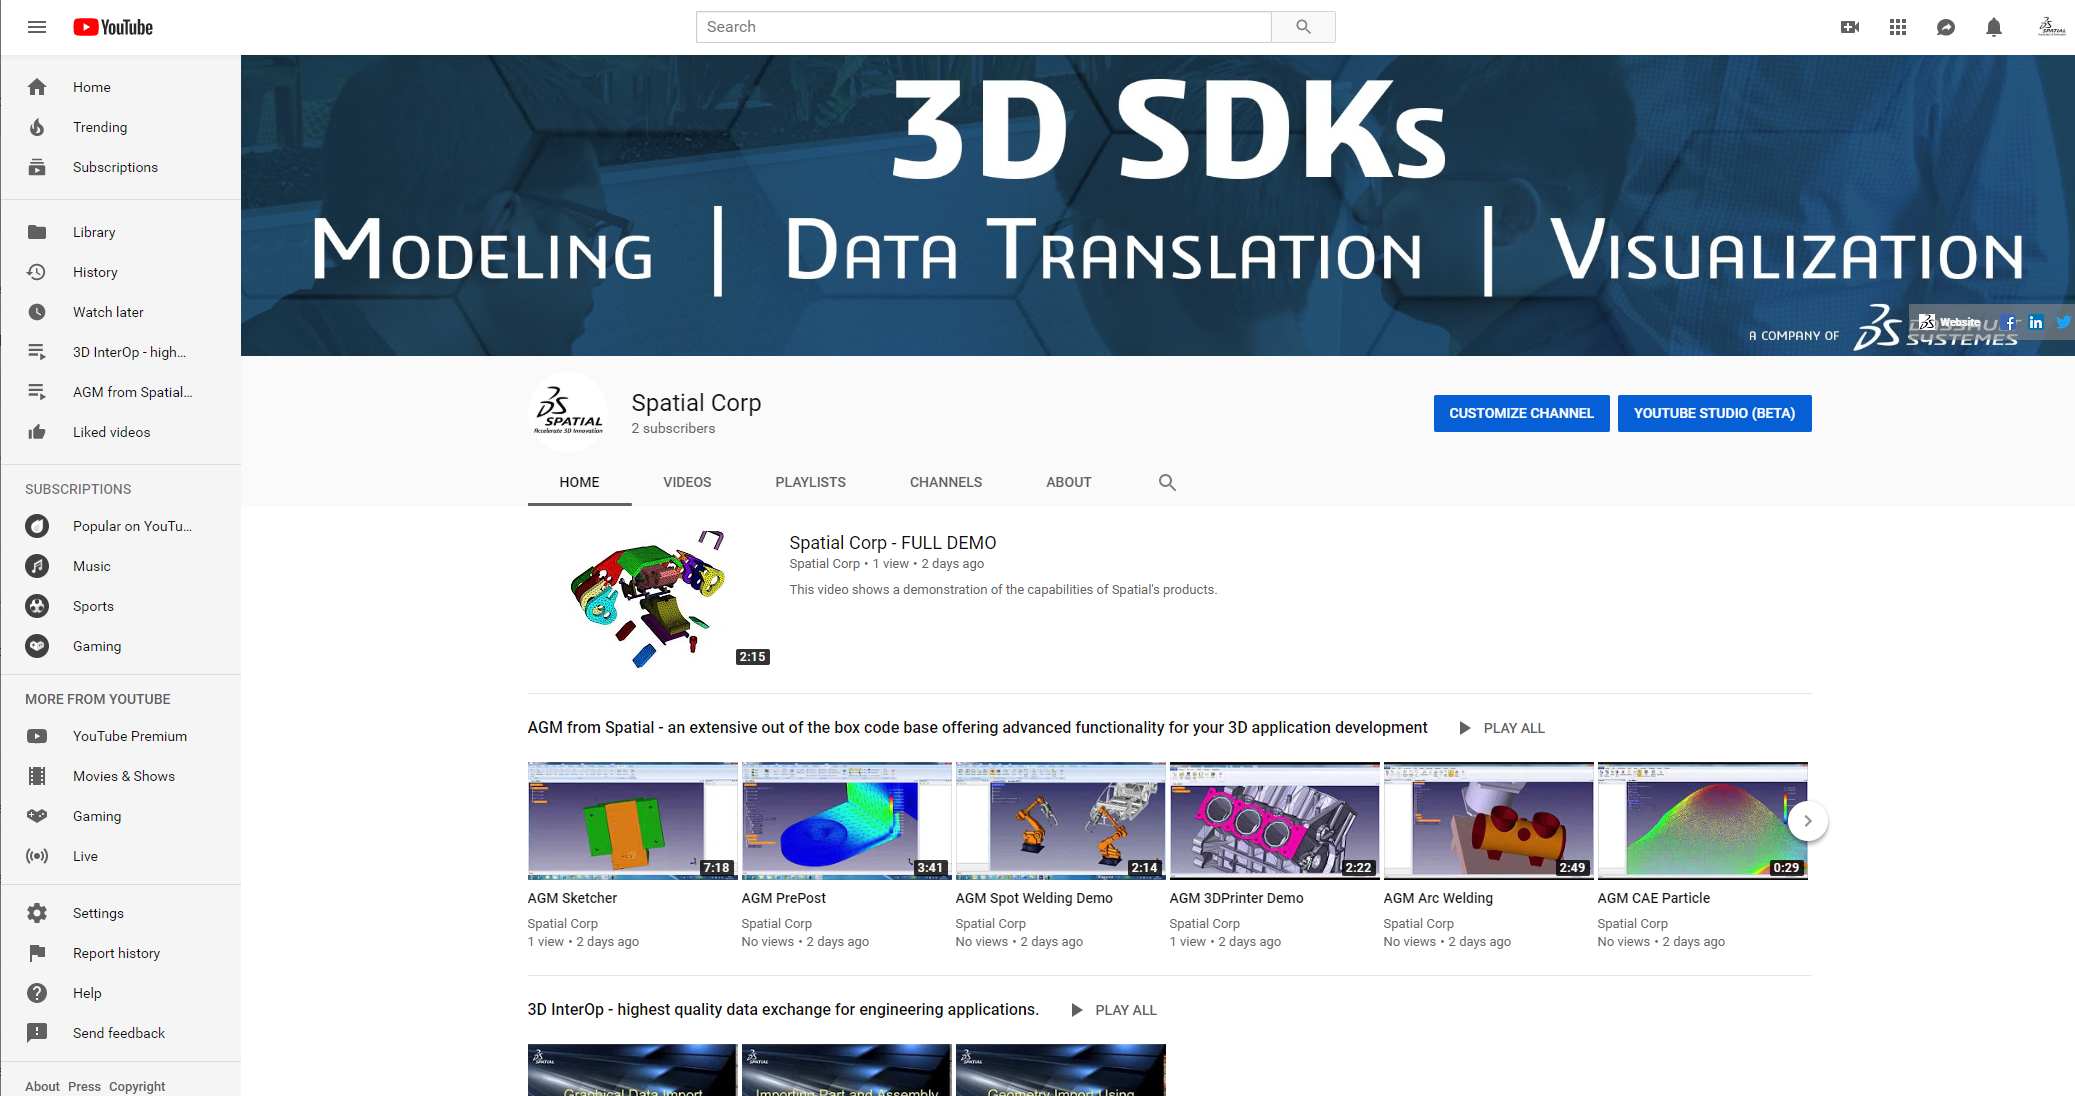Click in the Search input field
The image size is (2075, 1096).
pos(983,27)
